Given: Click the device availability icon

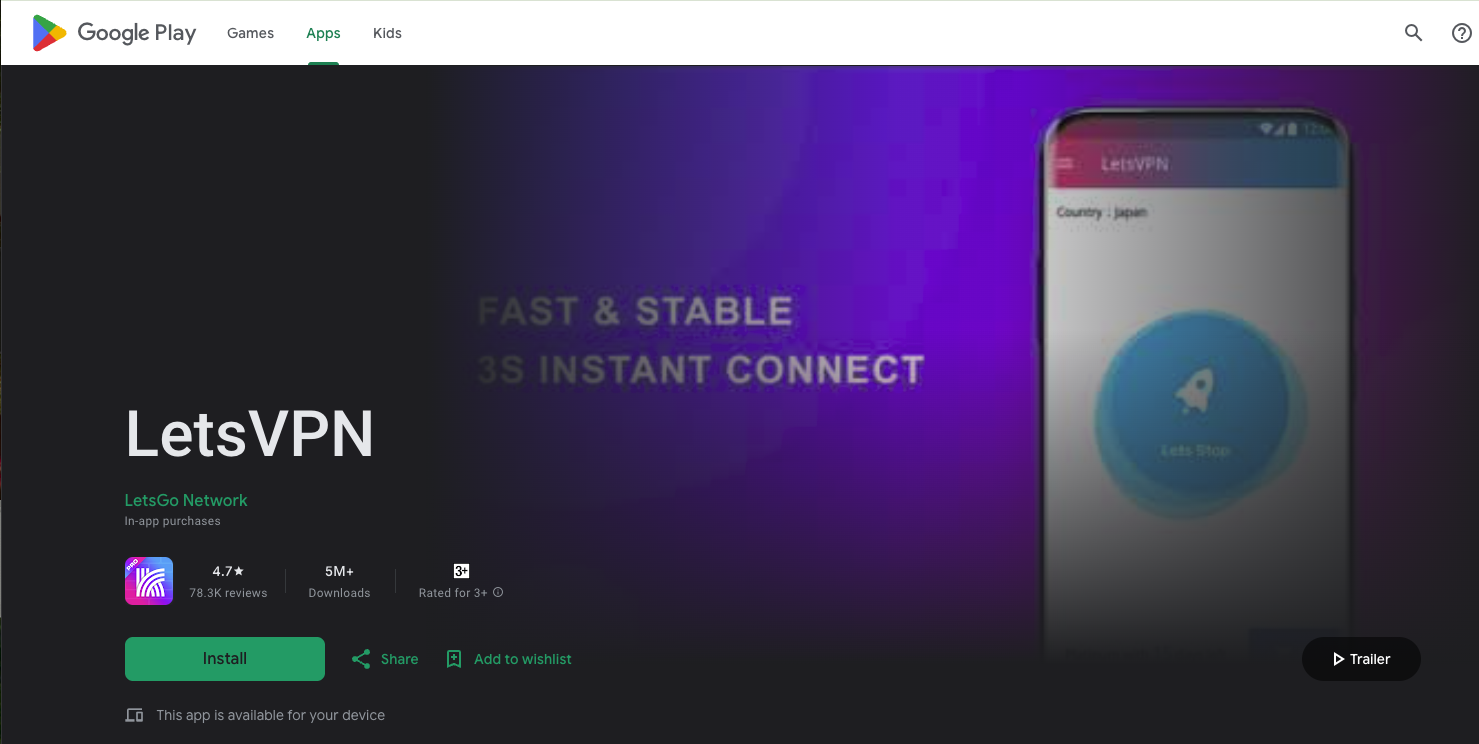Looking at the screenshot, I should point(134,715).
